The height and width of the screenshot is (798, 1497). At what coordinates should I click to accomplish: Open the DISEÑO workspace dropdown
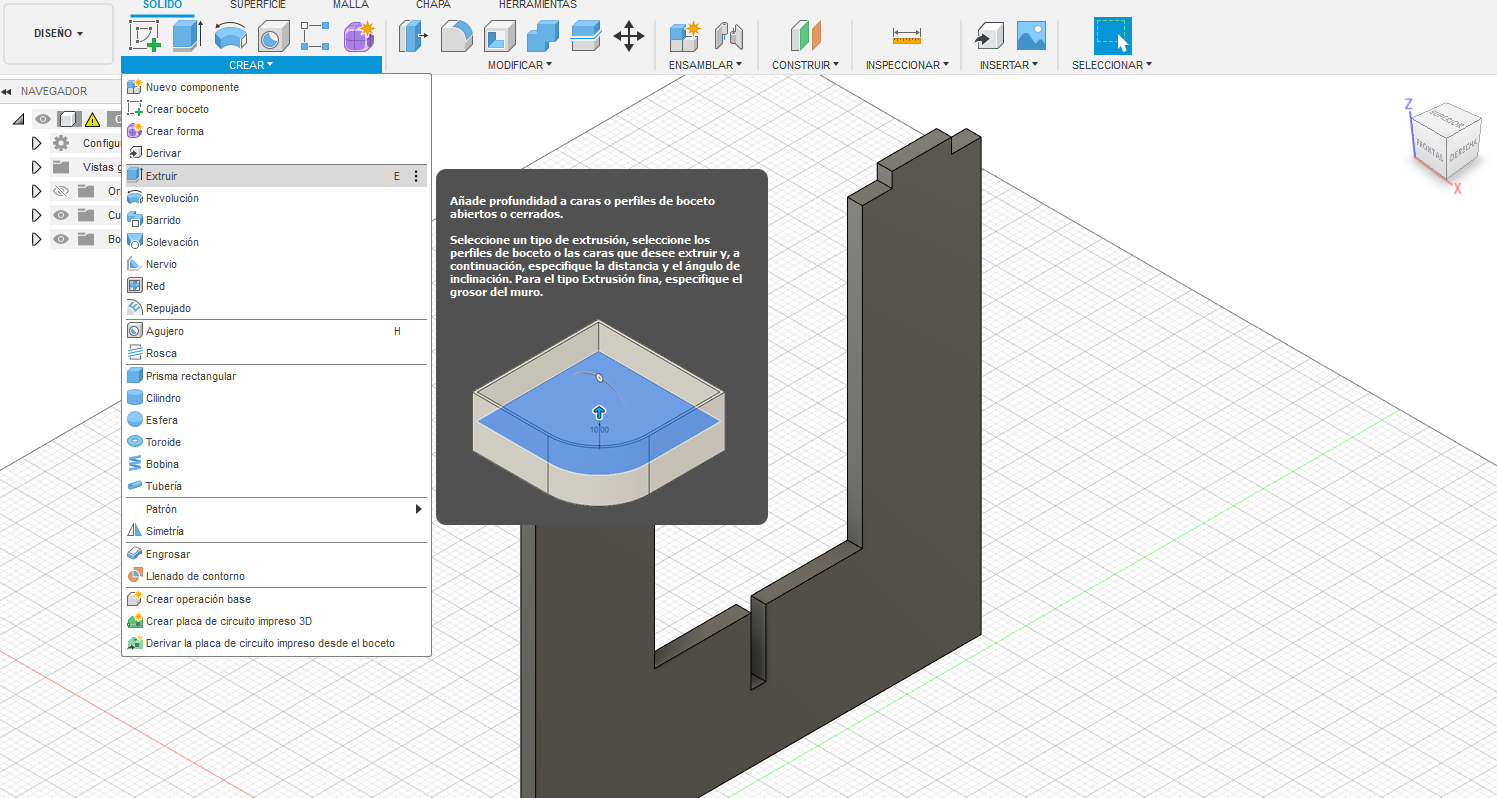pos(58,33)
